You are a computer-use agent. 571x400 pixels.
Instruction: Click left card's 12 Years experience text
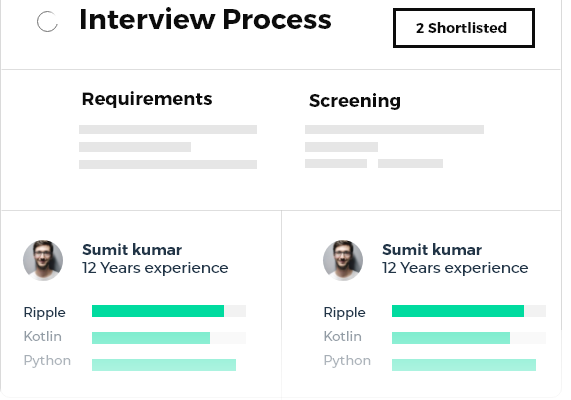click(x=155, y=268)
